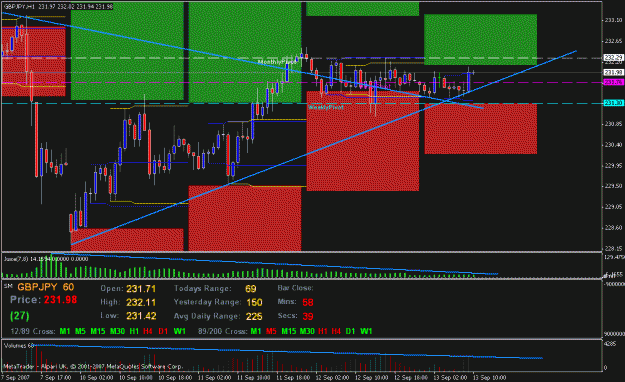Viewport: 625px width, 382px height.
Task: Click the Yesterday Range value 150
Action: (x=254, y=302)
